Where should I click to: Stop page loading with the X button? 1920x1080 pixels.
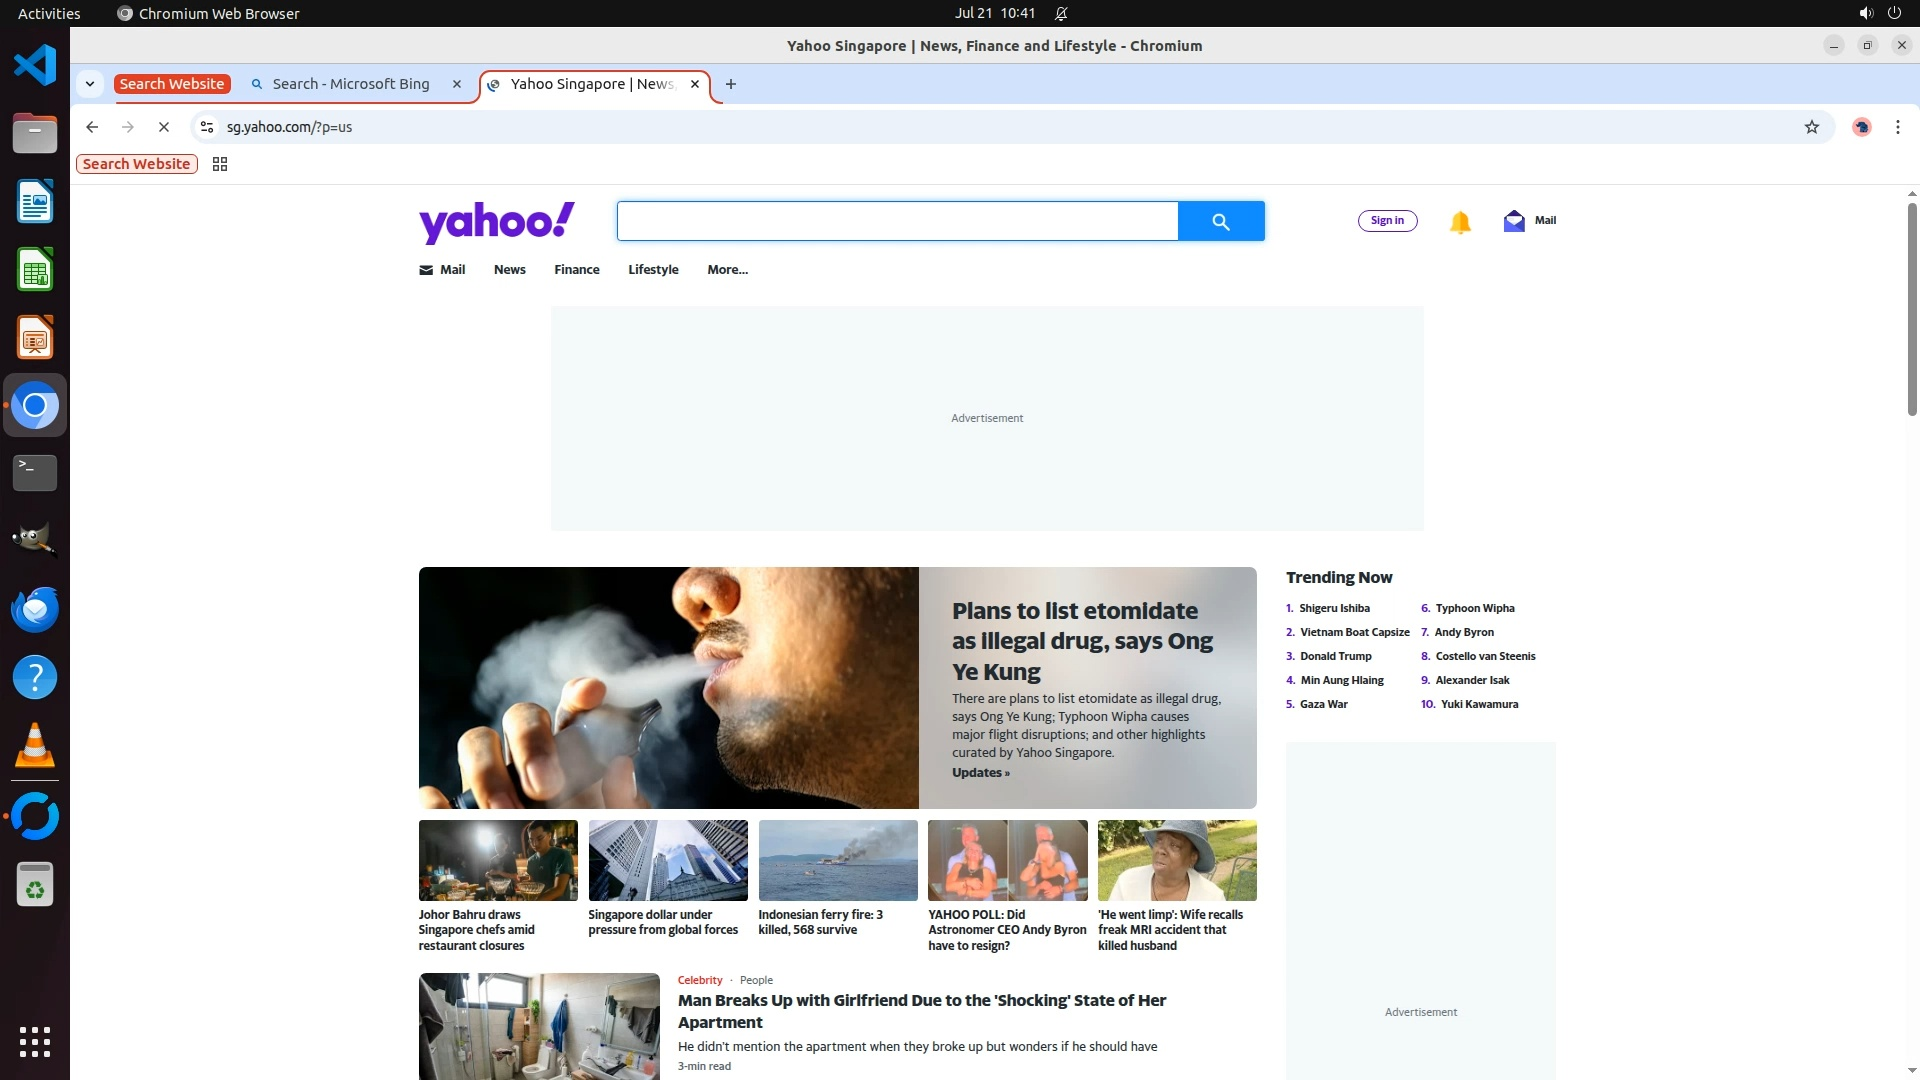pos(164,127)
